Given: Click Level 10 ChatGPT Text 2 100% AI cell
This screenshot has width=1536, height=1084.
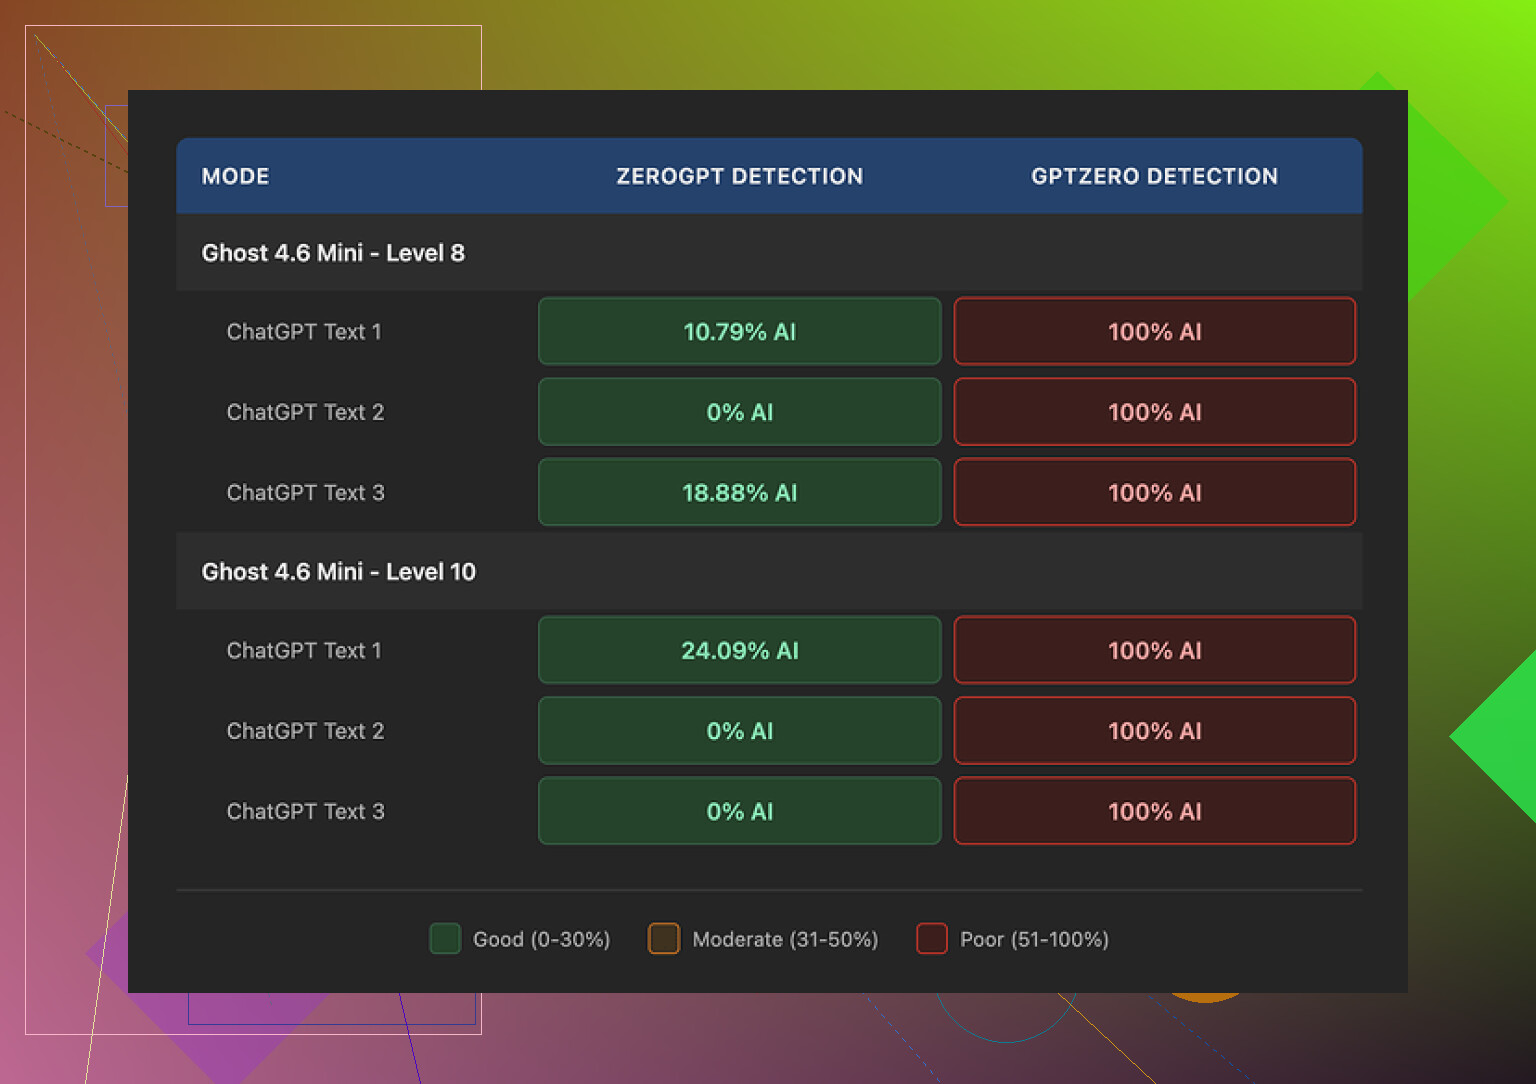Looking at the screenshot, I should click(x=1154, y=731).
